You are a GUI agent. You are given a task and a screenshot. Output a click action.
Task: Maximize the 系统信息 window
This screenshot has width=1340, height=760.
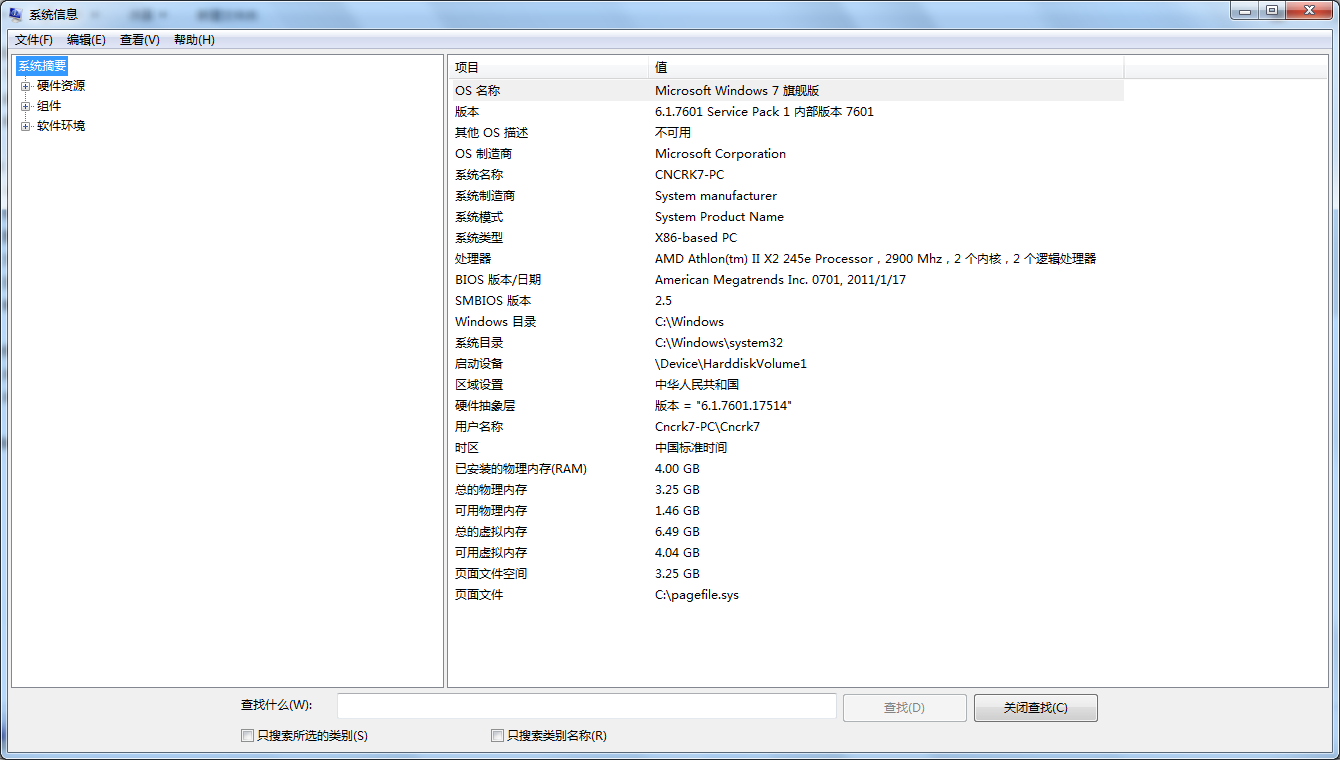tap(1272, 10)
